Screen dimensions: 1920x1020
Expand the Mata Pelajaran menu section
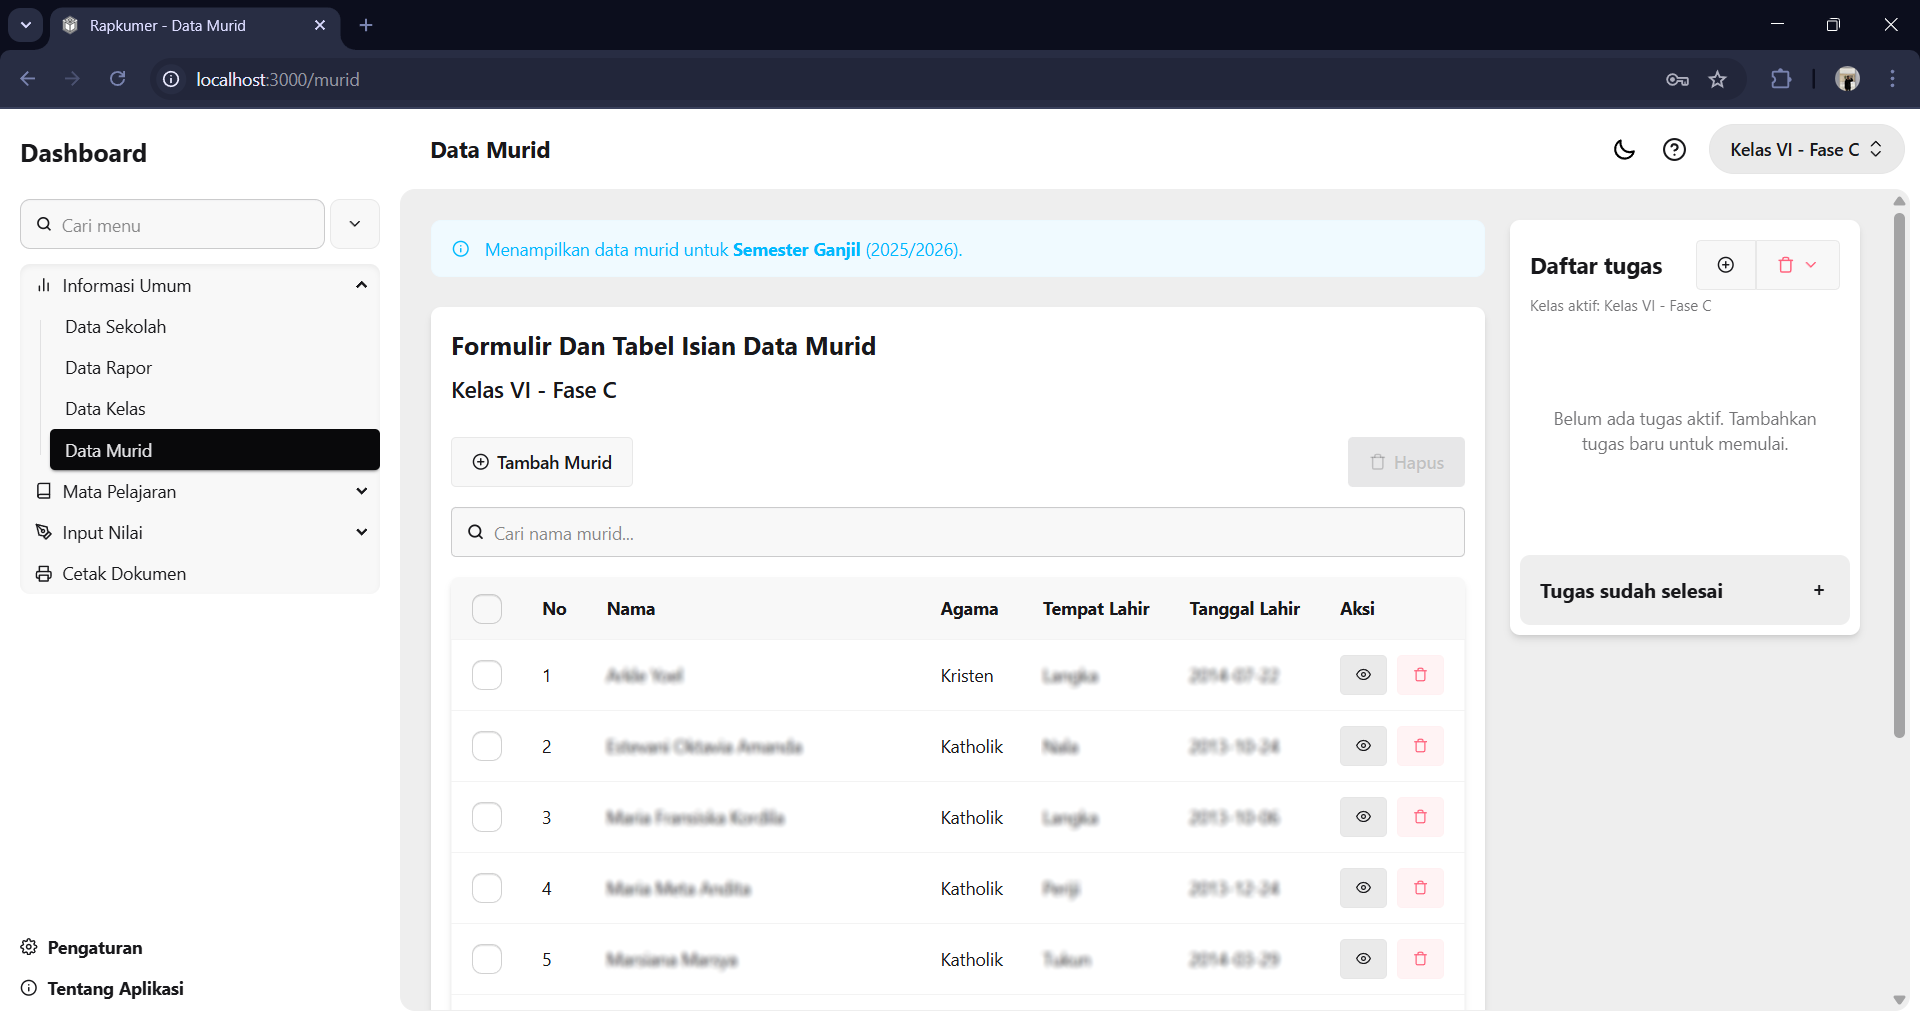(200, 492)
